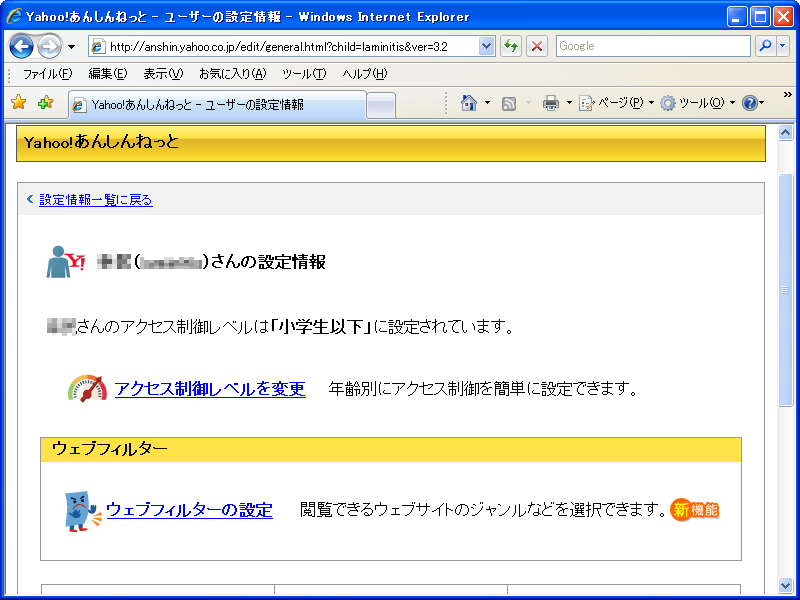Open the 表示(V) menu
The image size is (800, 600).
coord(163,74)
